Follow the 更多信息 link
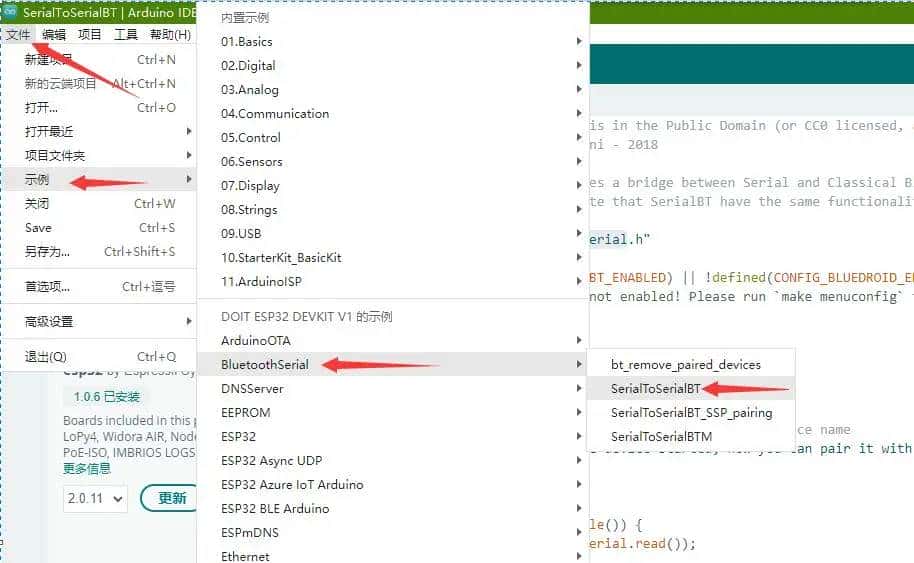This screenshot has height=563, width=914. point(87,468)
